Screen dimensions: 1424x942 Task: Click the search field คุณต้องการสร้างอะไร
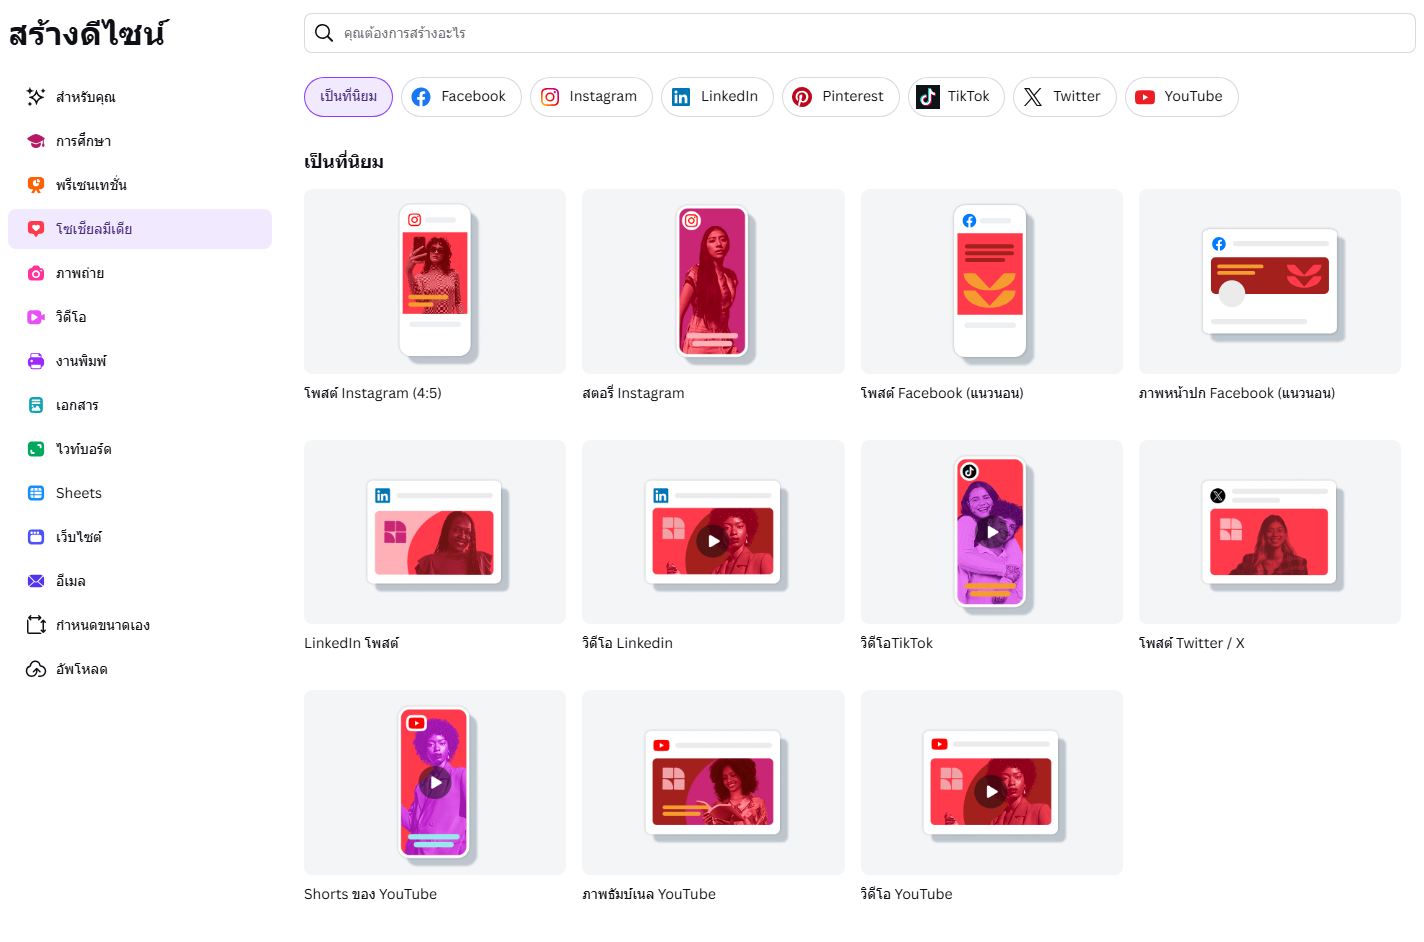(860, 33)
